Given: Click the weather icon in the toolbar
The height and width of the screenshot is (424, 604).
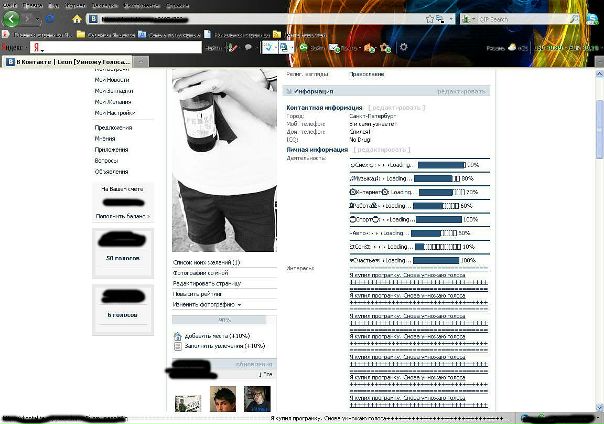Looking at the screenshot, I should pyautogui.click(x=512, y=47).
